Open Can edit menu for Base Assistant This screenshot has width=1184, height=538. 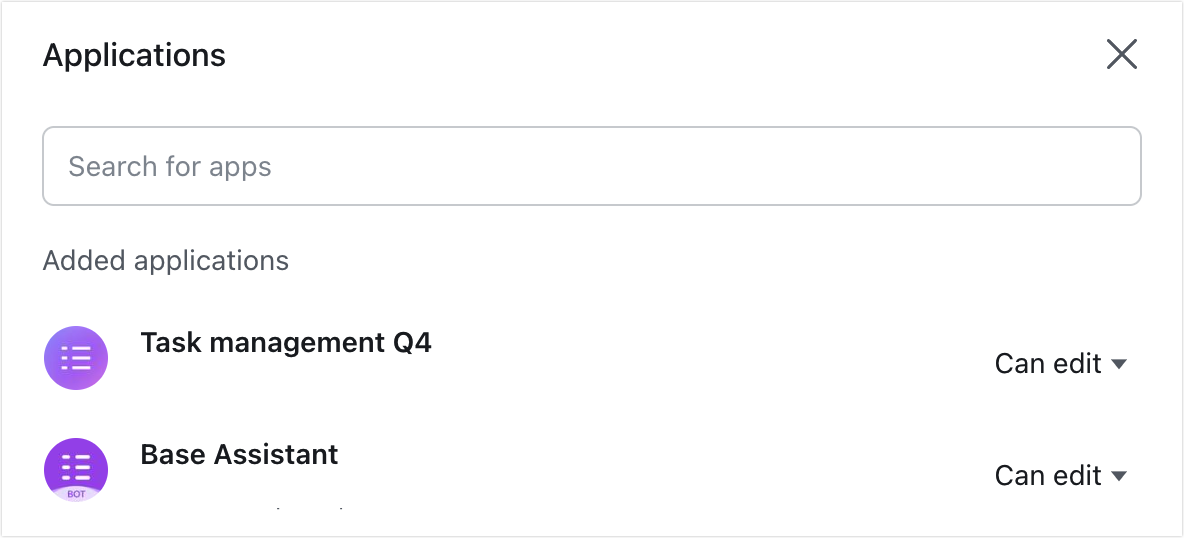(1061, 475)
